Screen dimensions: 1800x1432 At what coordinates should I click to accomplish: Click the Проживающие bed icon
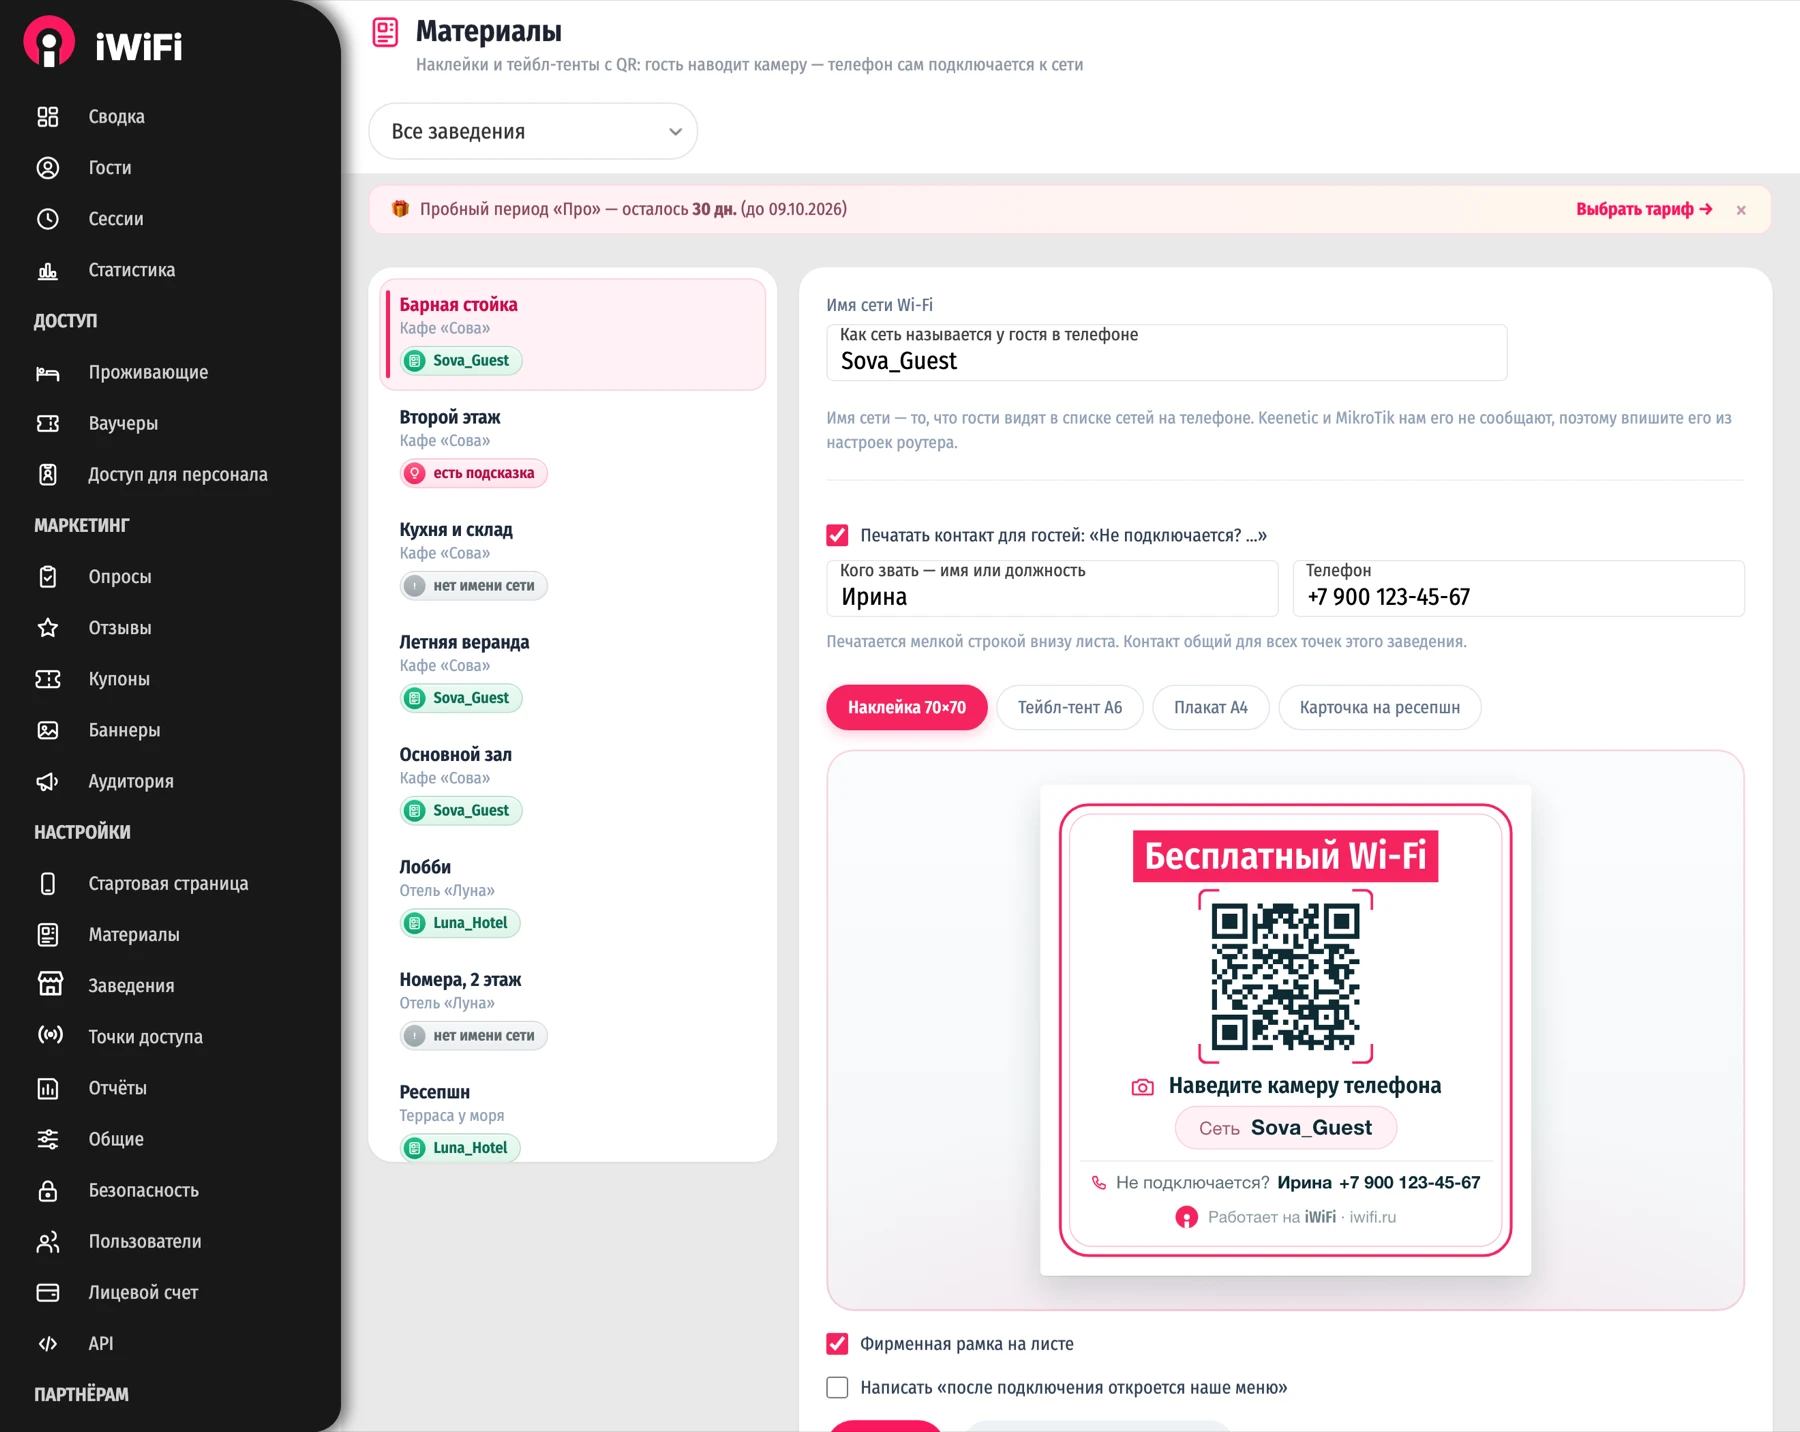(48, 372)
